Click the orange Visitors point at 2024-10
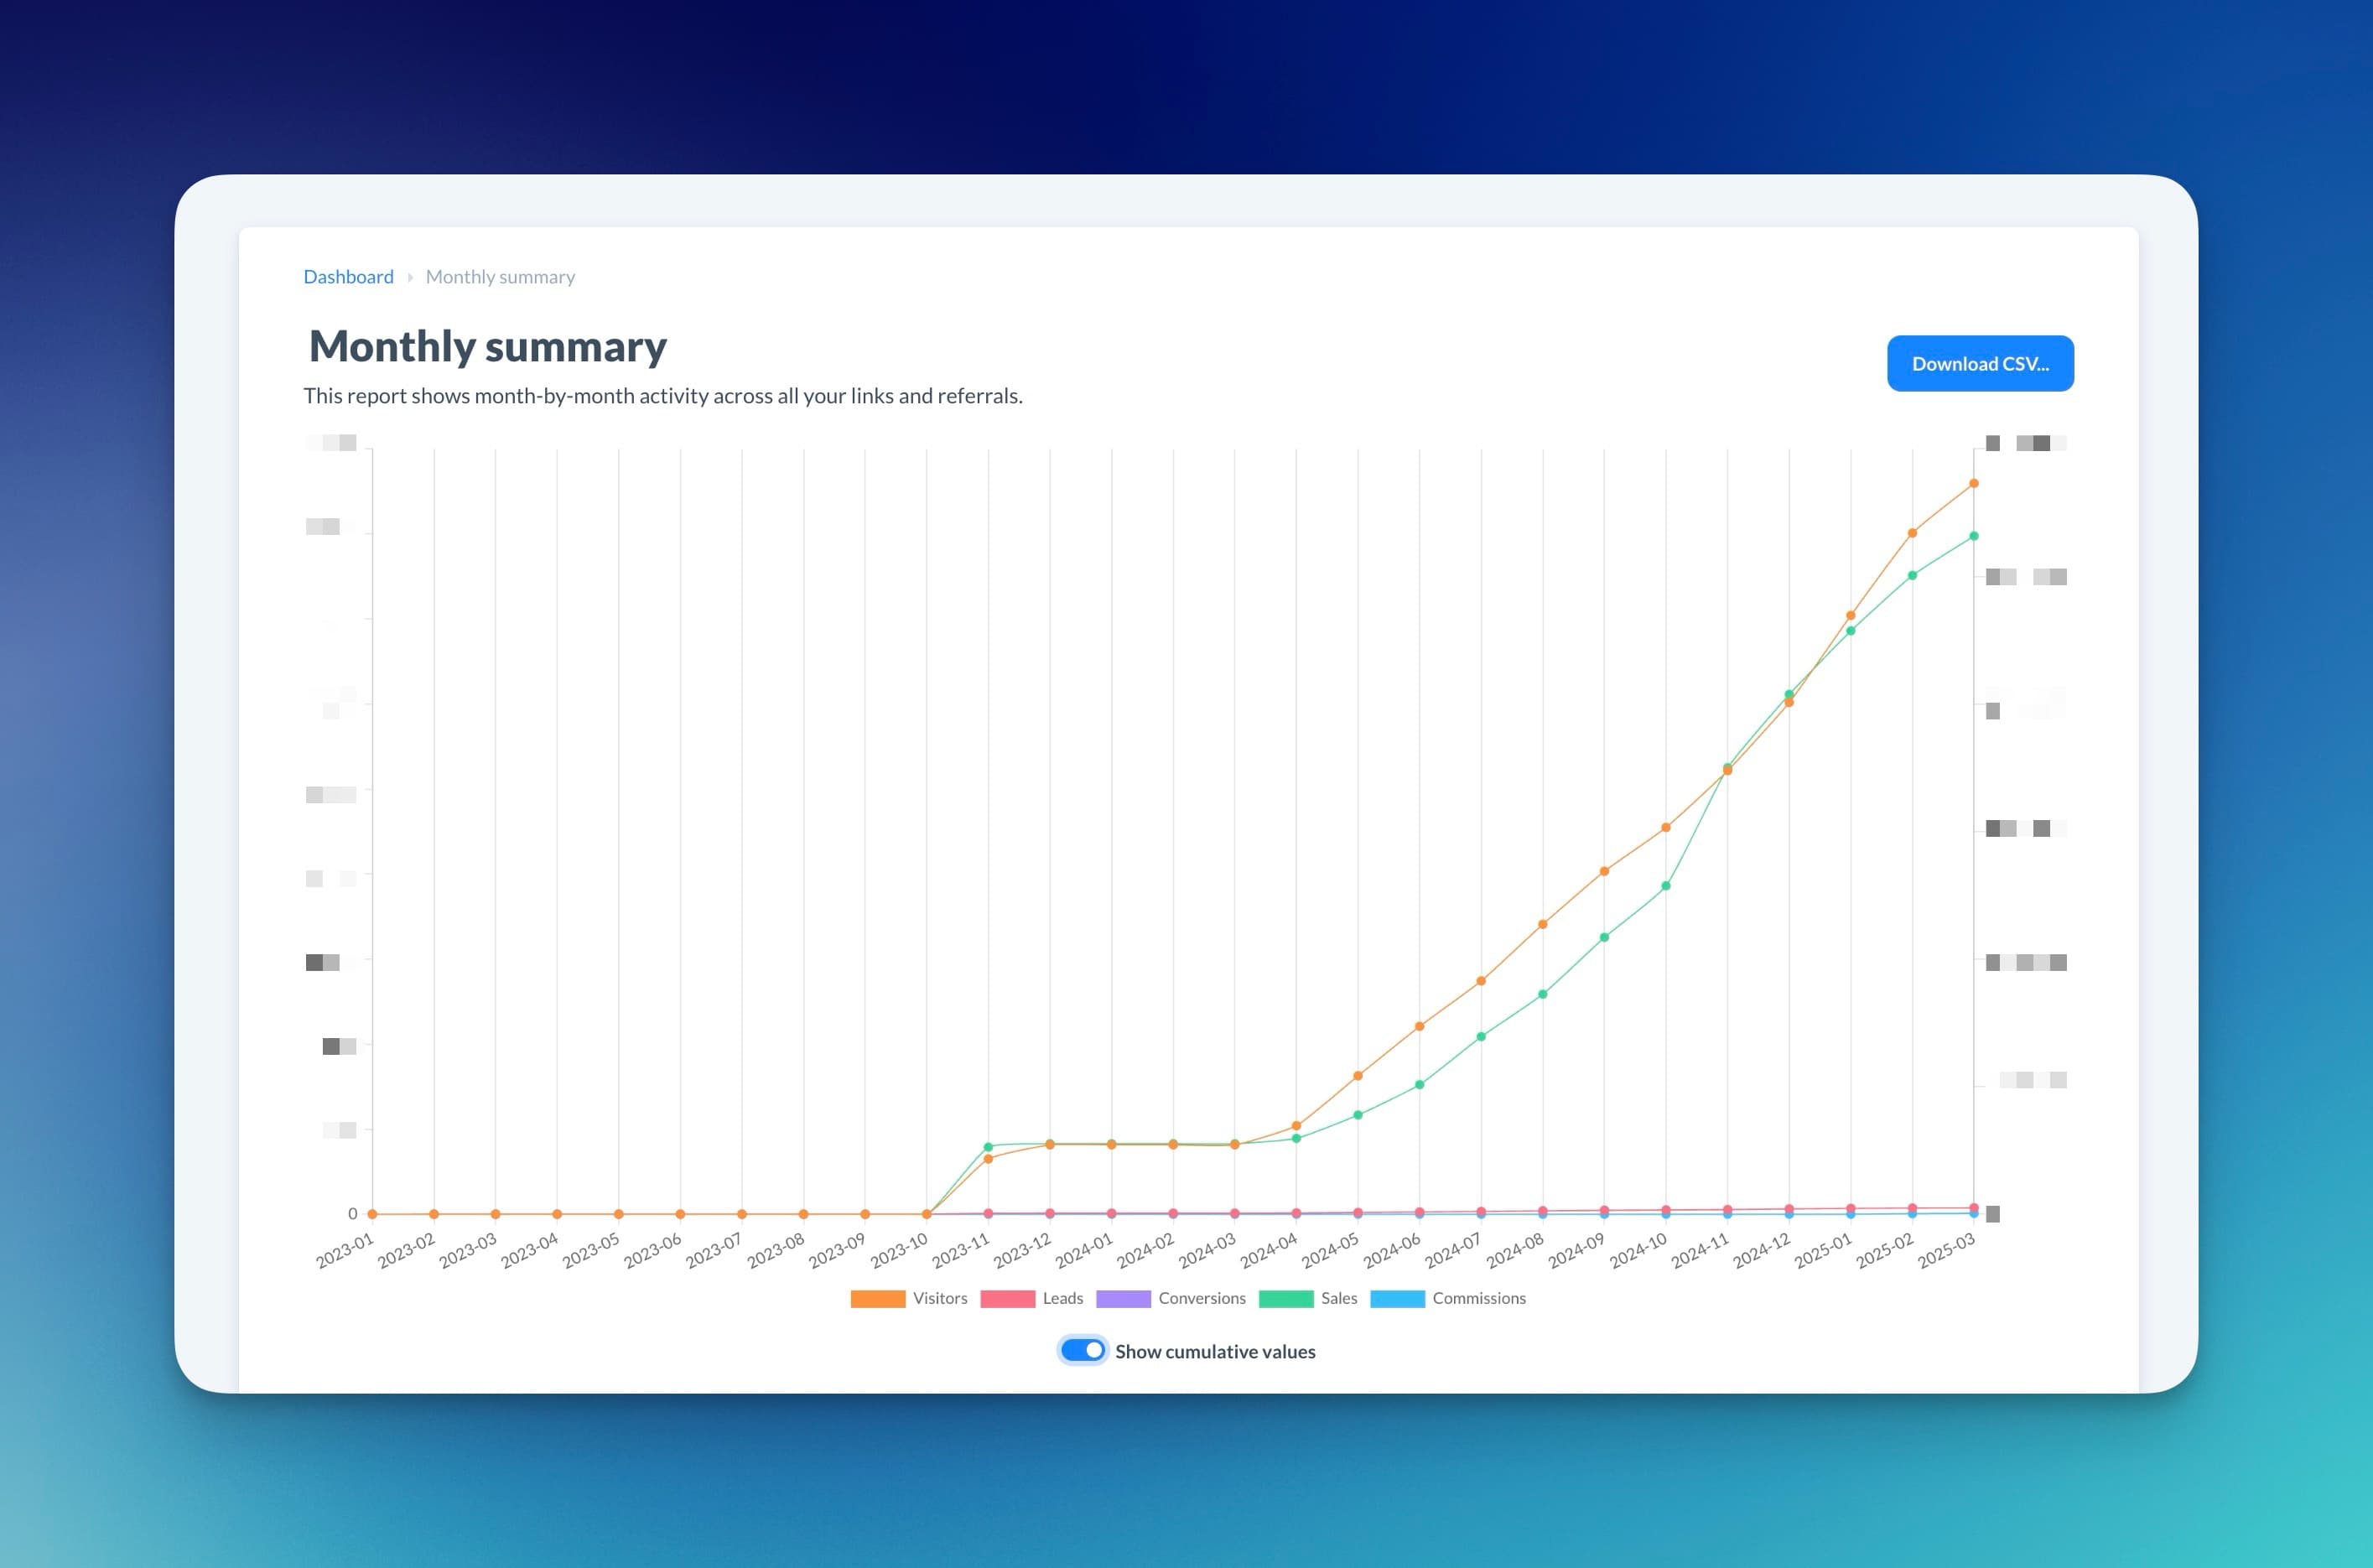This screenshot has height=1568, width=2373. tap(1665, 828)
